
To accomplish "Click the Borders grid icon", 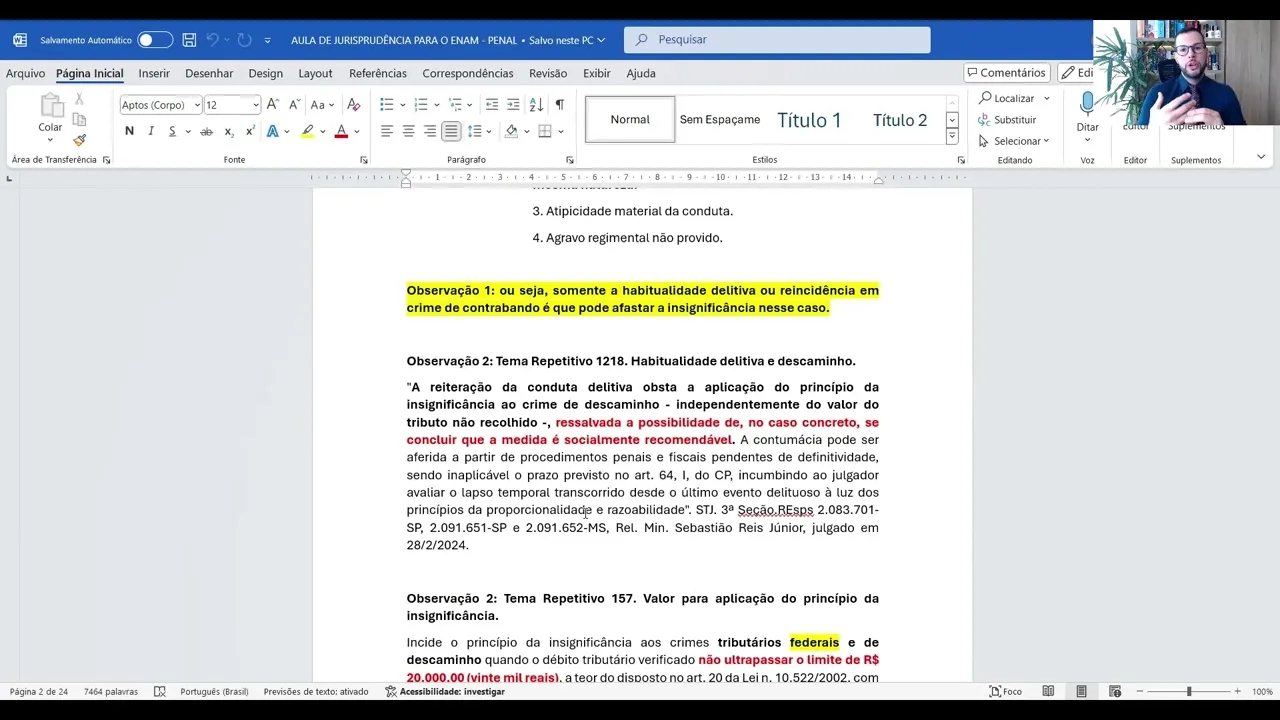I will coord(545,131).
